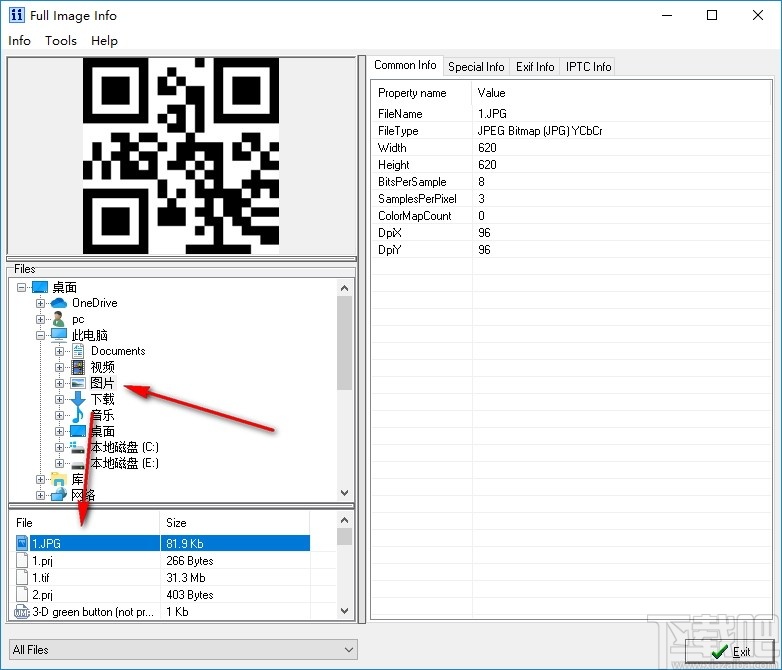The image size is (782, 670).
Task: Expand the 图片 tree node
Action: pyautogui.click(x=59, y=384)
